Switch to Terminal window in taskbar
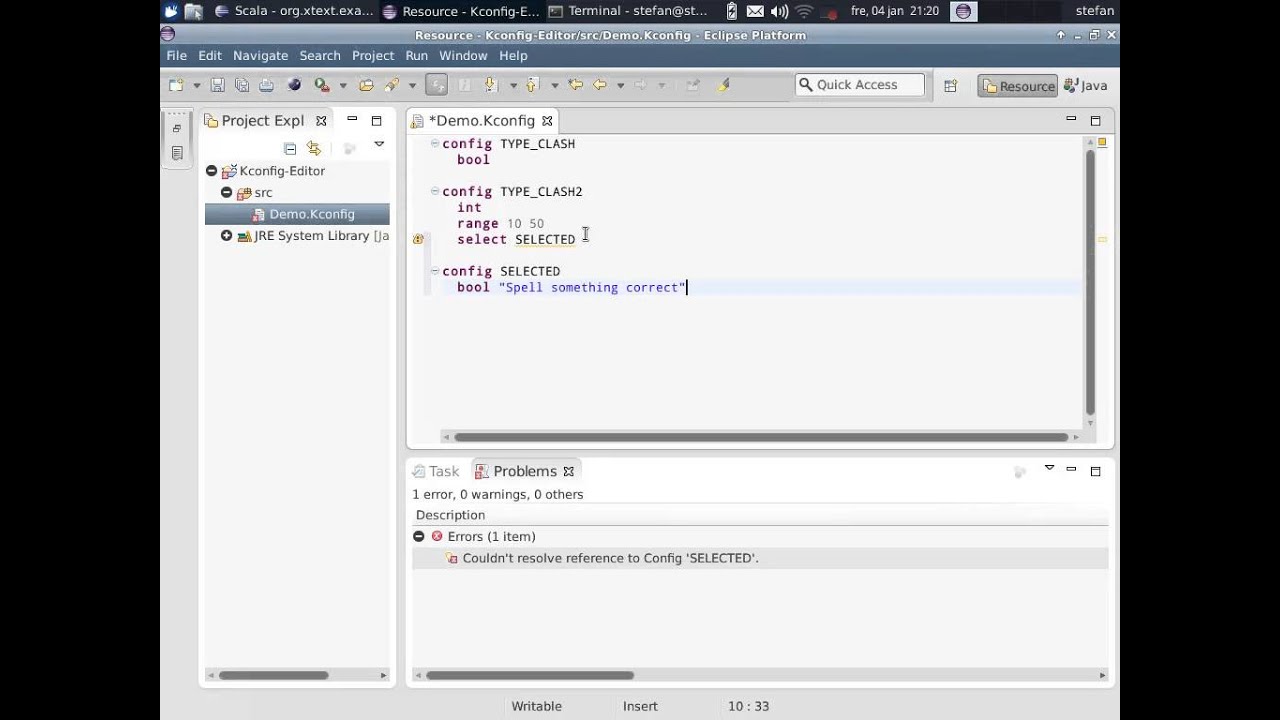 pos(629,11)
